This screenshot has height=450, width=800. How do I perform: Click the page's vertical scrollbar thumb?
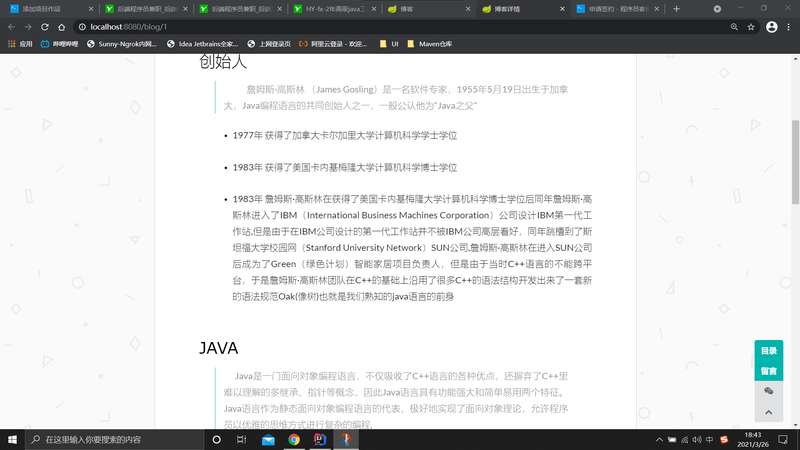(x=795, y=162)
